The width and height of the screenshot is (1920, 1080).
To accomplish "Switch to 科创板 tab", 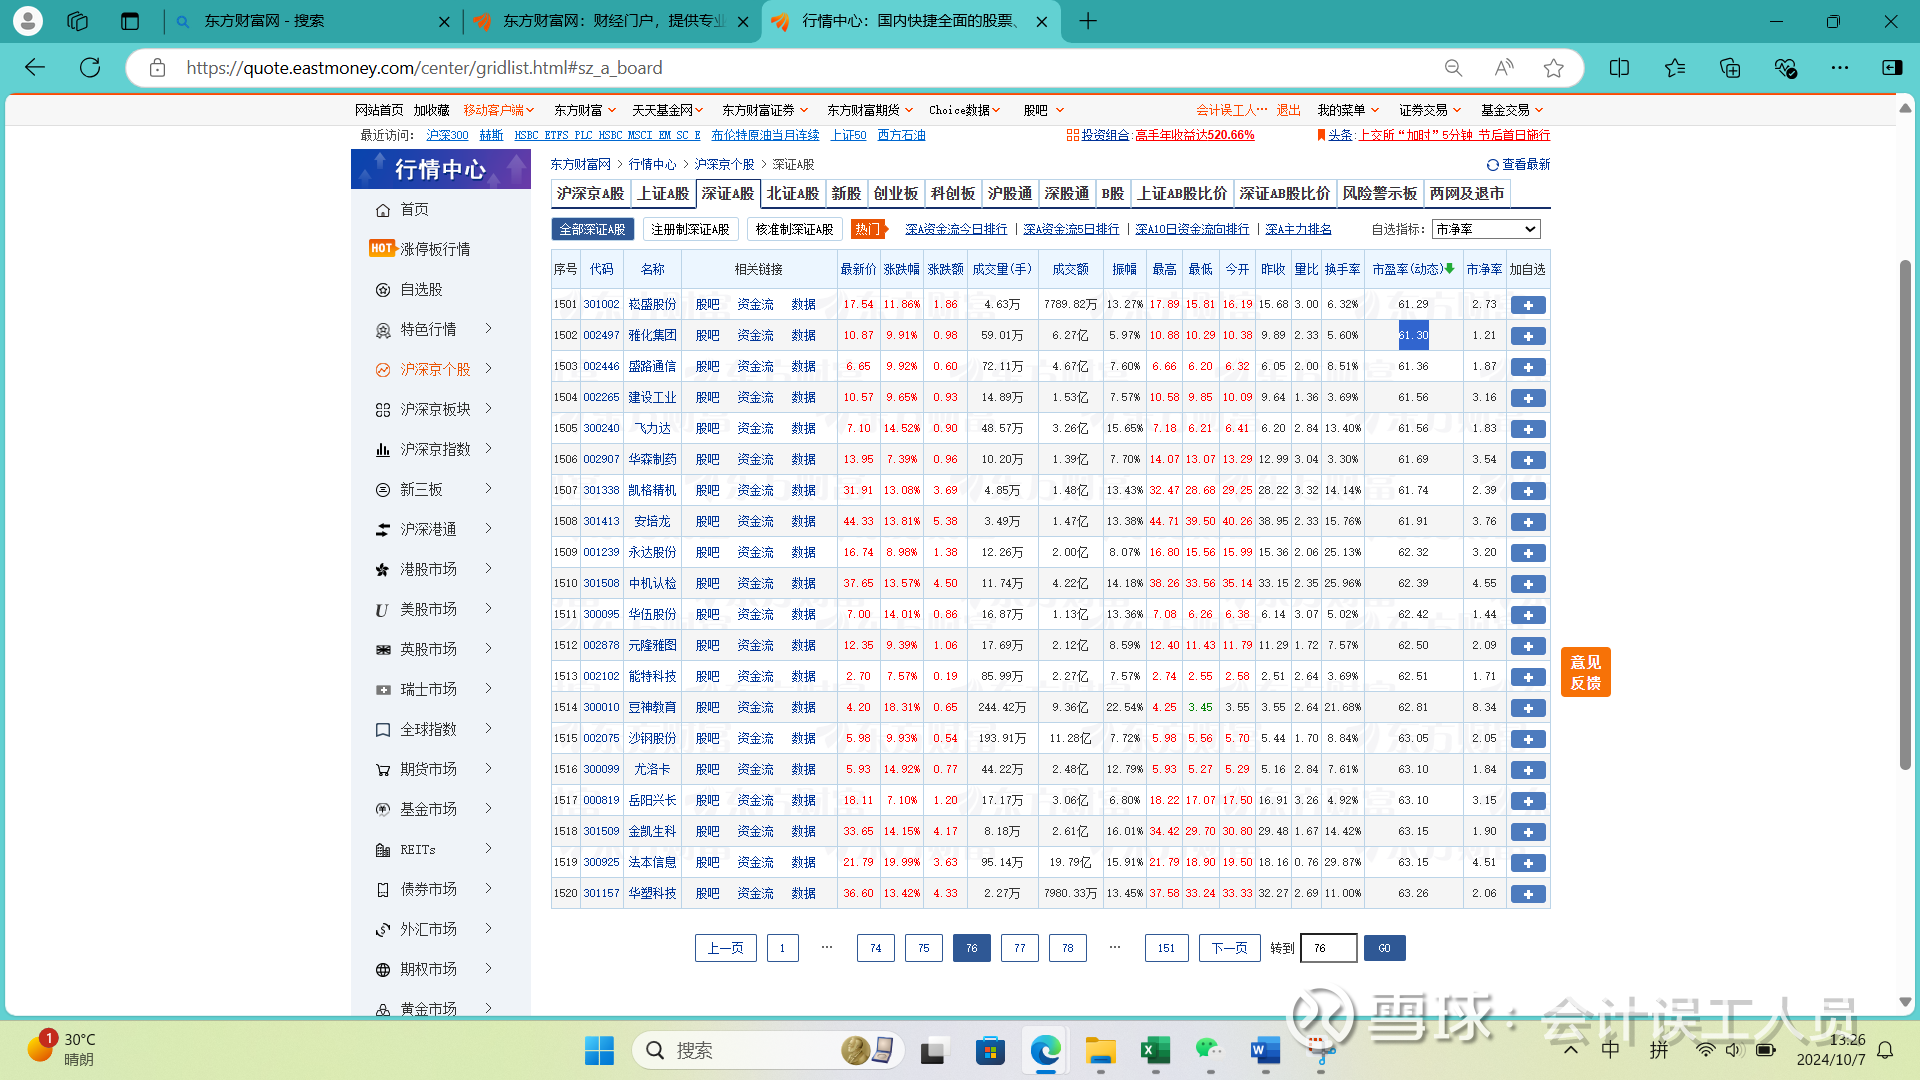I will point(953,194).
